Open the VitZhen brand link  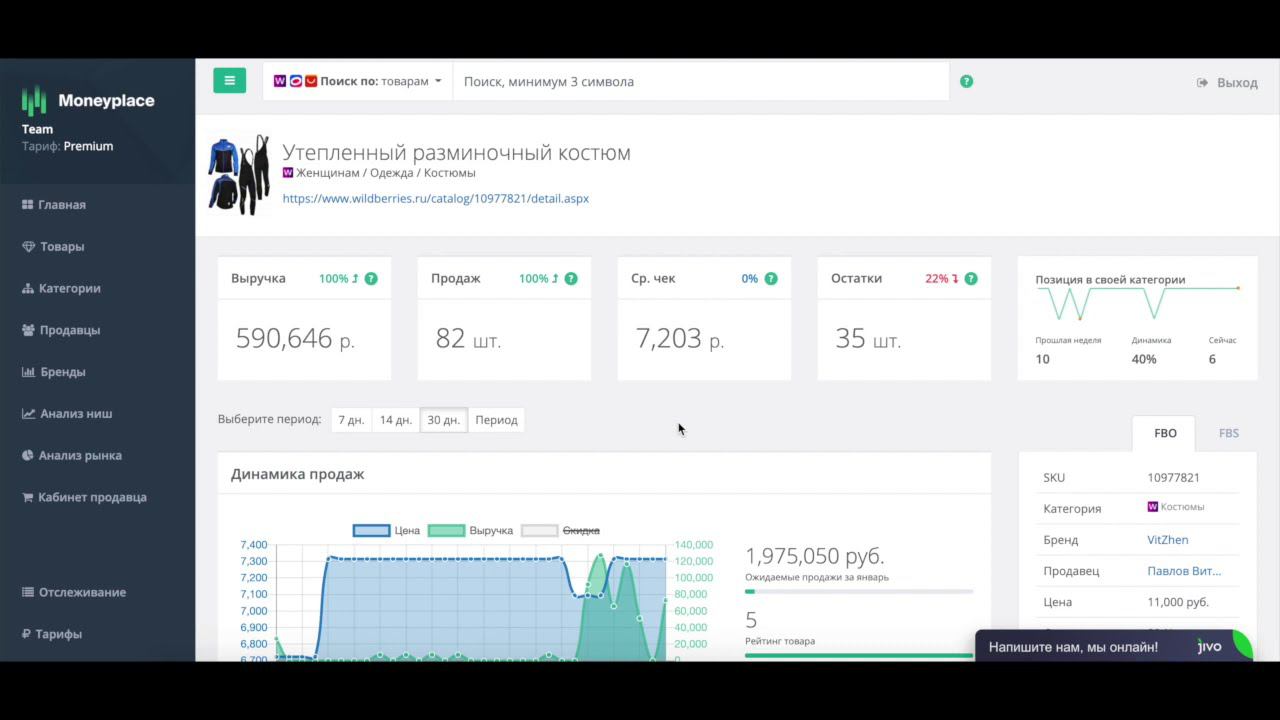point(1167,539)
